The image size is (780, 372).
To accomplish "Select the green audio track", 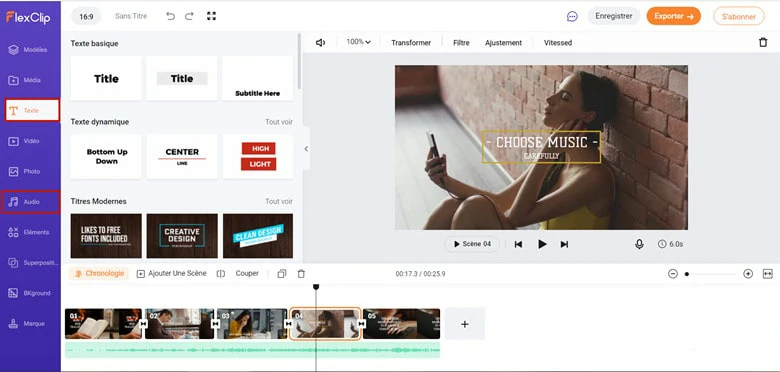I will [x=252, y=350].
